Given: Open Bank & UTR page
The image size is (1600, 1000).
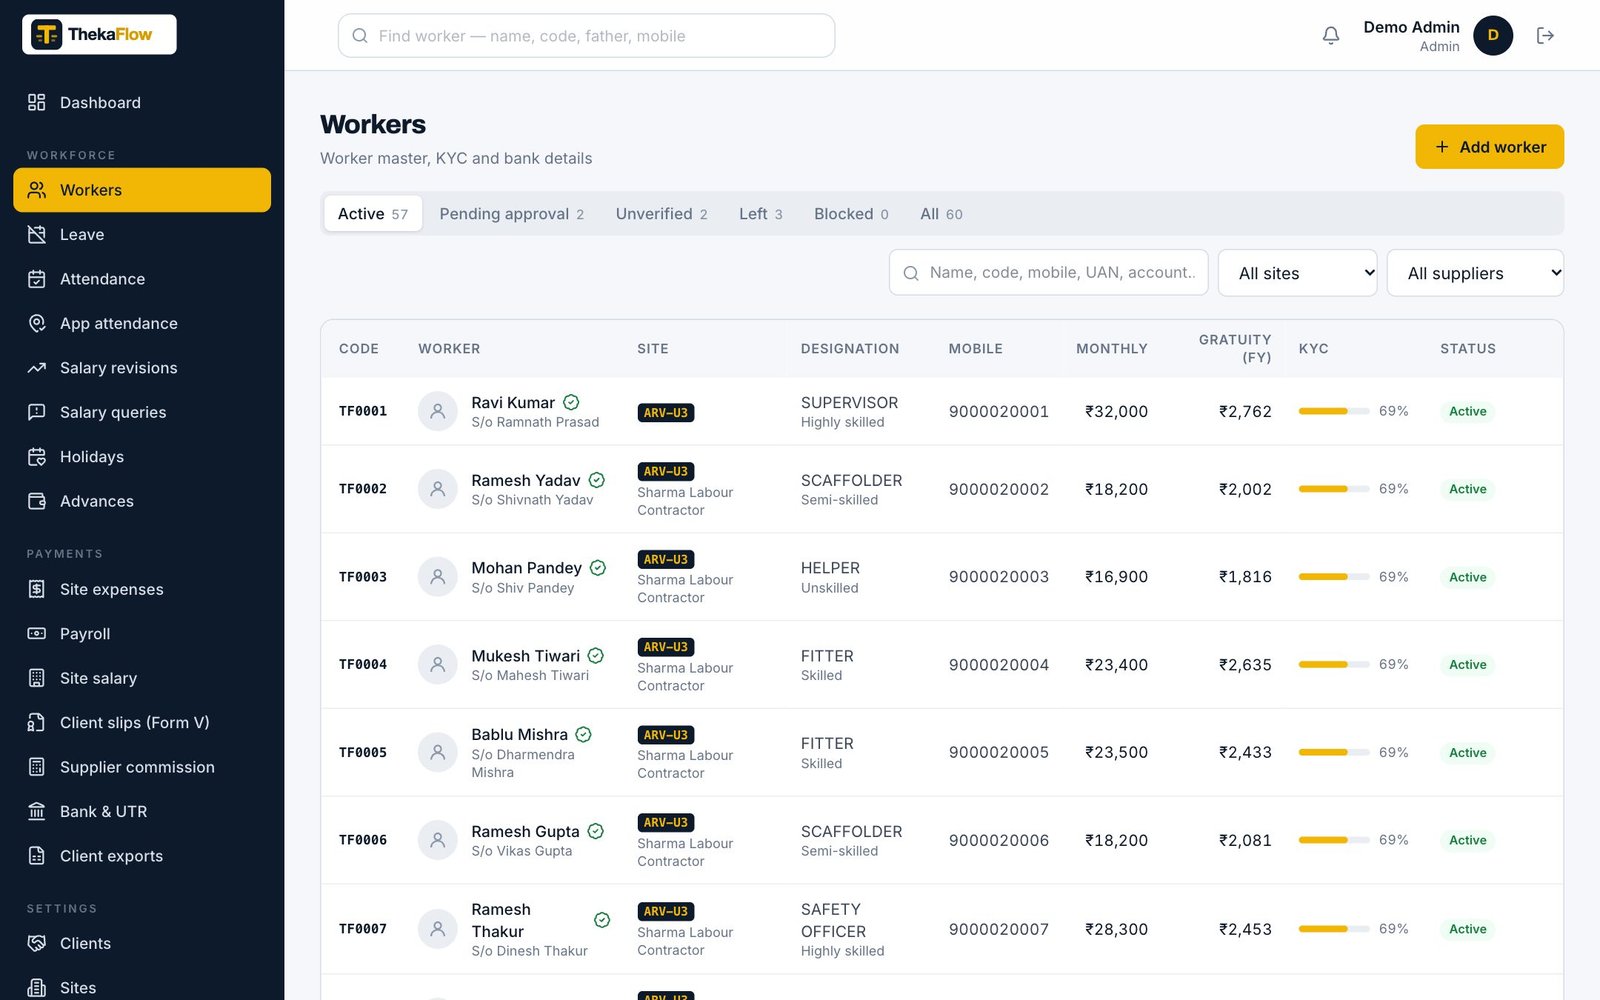Looking at the screenshot, I should pos(142,811).
